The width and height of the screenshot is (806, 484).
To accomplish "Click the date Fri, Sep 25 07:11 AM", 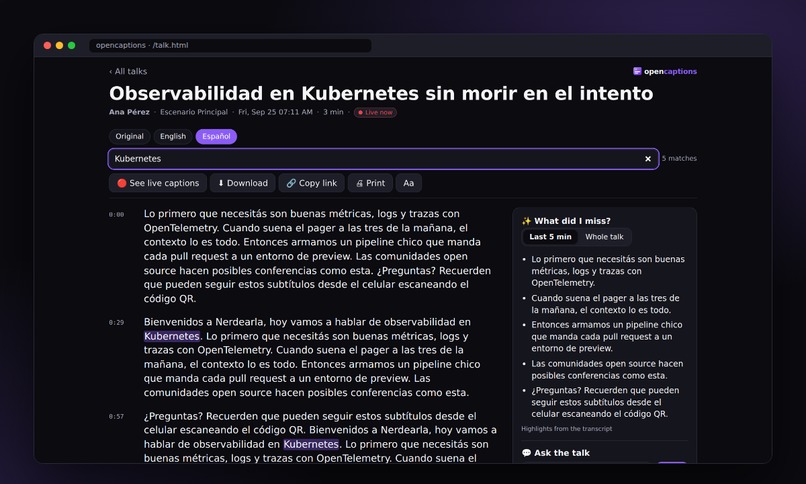I will click(x=275, y=112).
